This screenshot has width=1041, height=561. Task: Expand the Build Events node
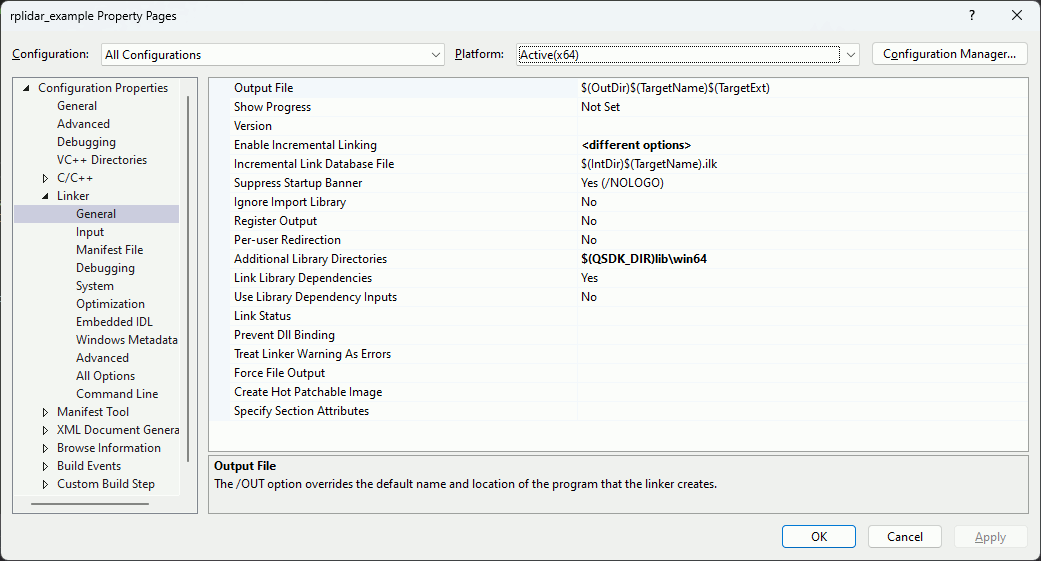point(45,466)
